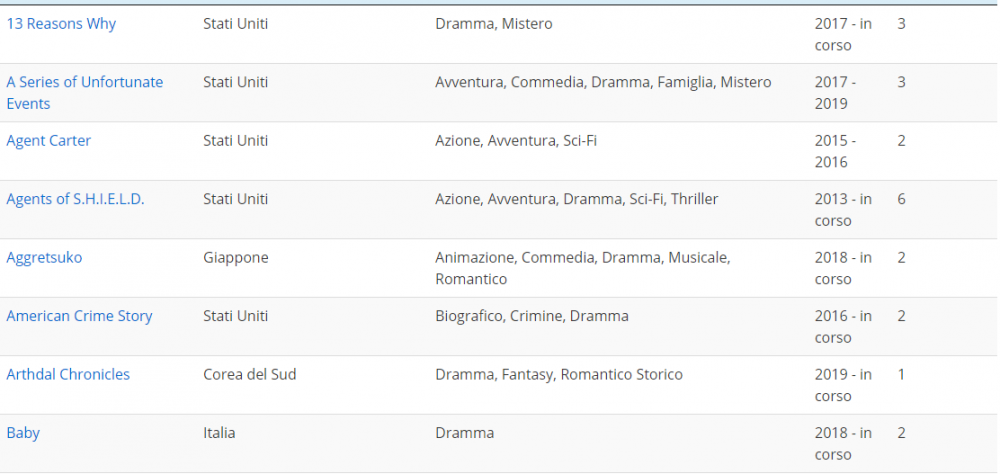Select the season count 6 cell
The height and width of the screenshot is (474, 1000).
point(901,199)
